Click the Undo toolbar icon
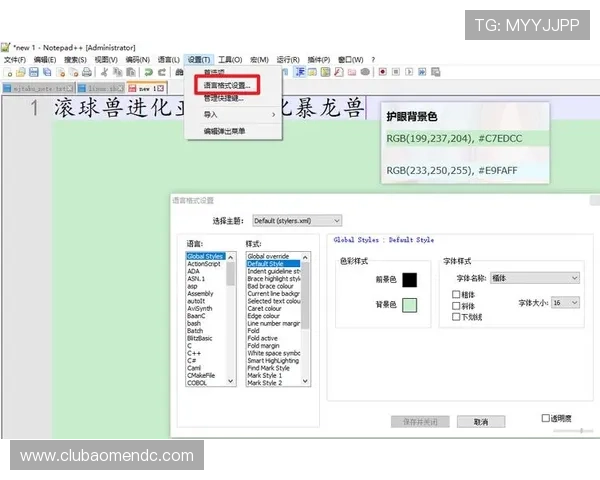The height and width of the screenshot is (480, 600). coord(147,72)
